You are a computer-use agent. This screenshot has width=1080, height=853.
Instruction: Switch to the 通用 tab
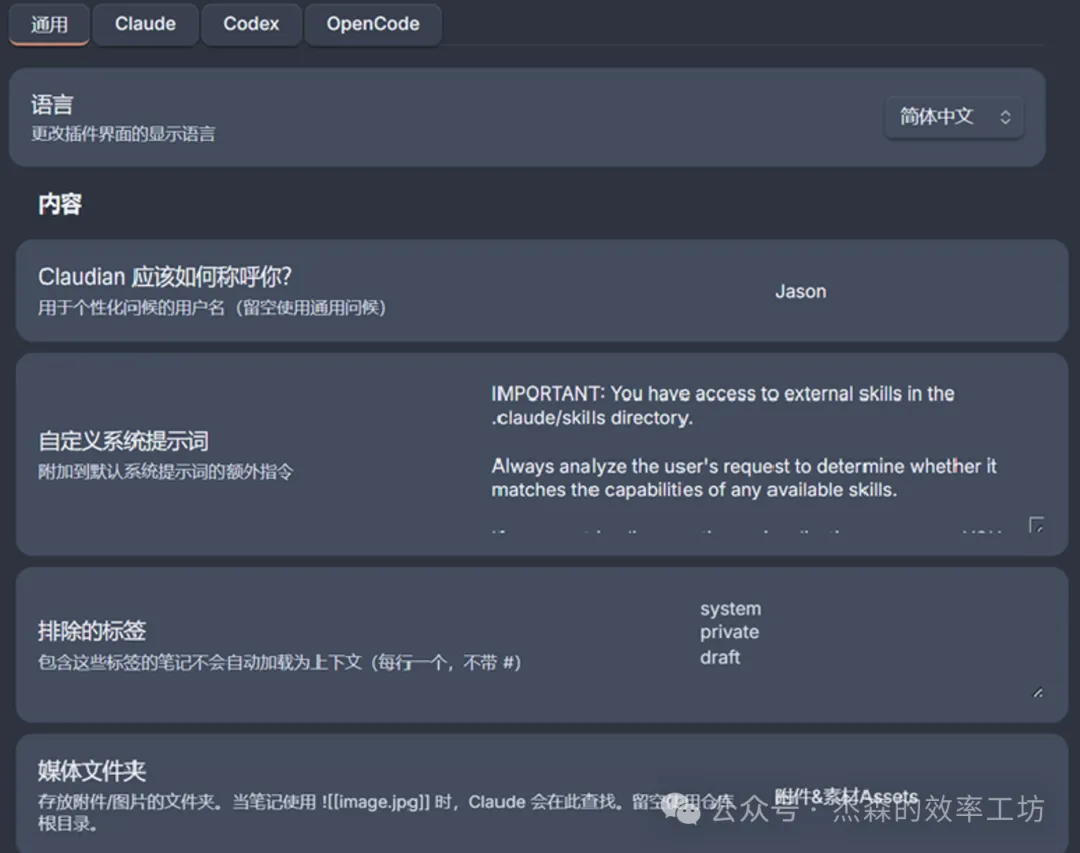49,24
